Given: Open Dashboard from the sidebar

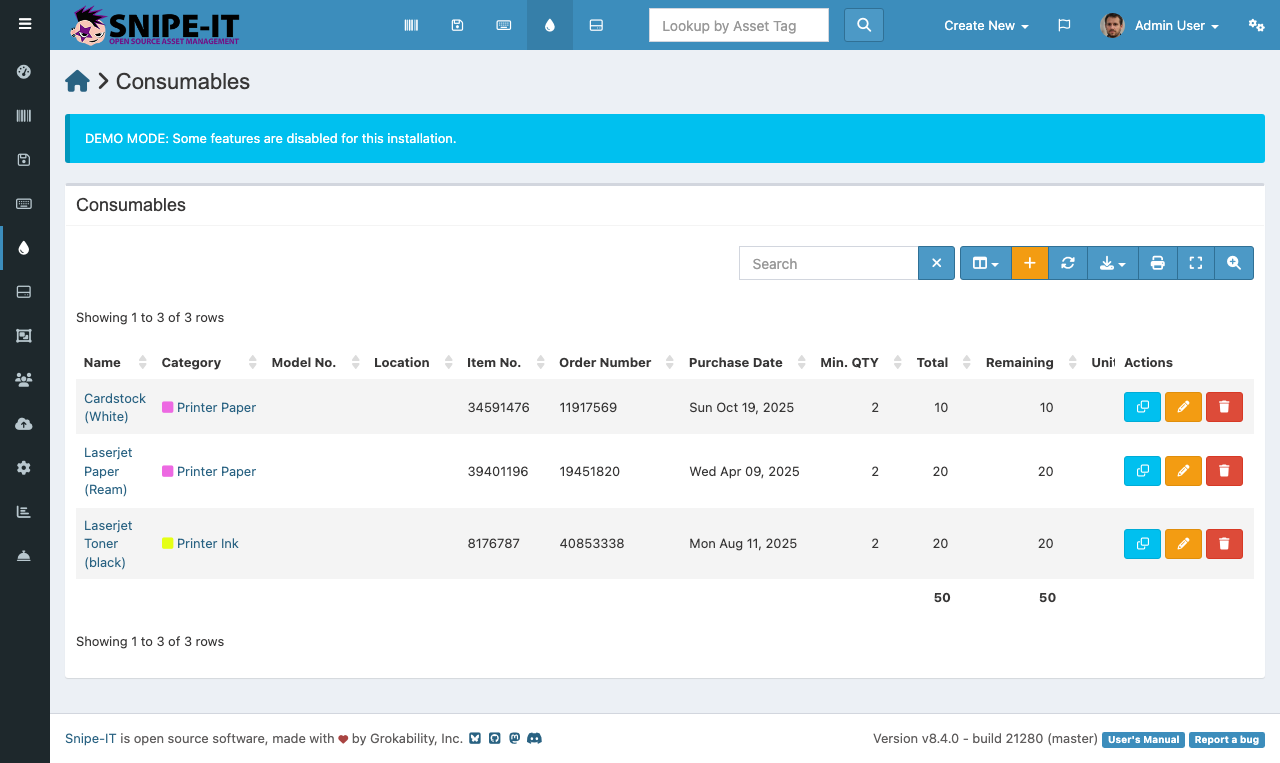Looking at the screenshot, I should click(24, 72).
